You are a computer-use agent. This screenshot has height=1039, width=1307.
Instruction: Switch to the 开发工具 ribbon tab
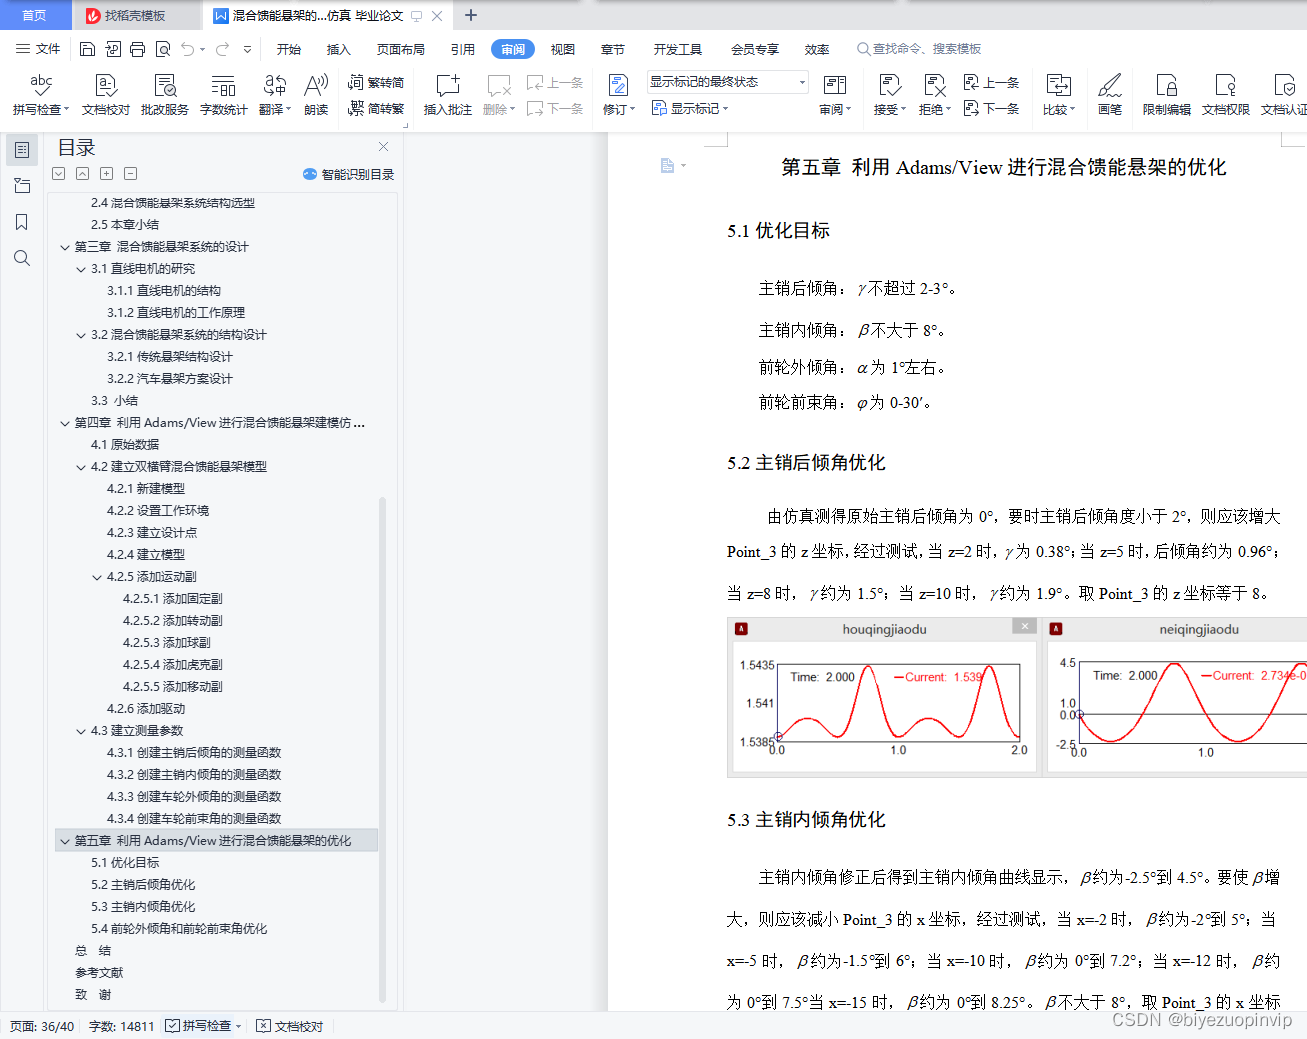click(678, 49)
